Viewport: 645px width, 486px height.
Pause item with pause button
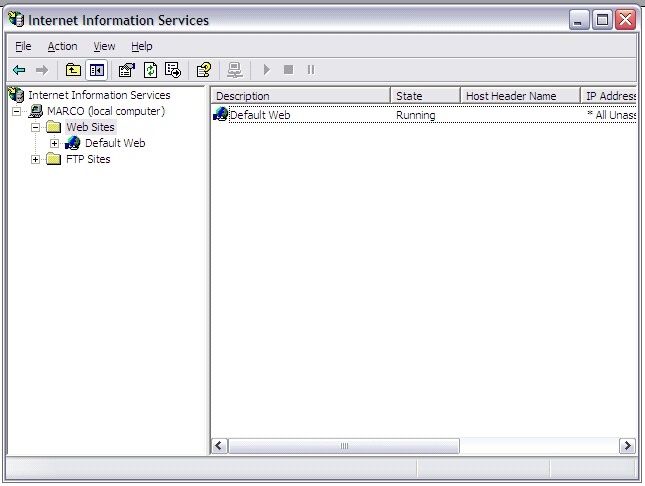click(x=311, y=70)
